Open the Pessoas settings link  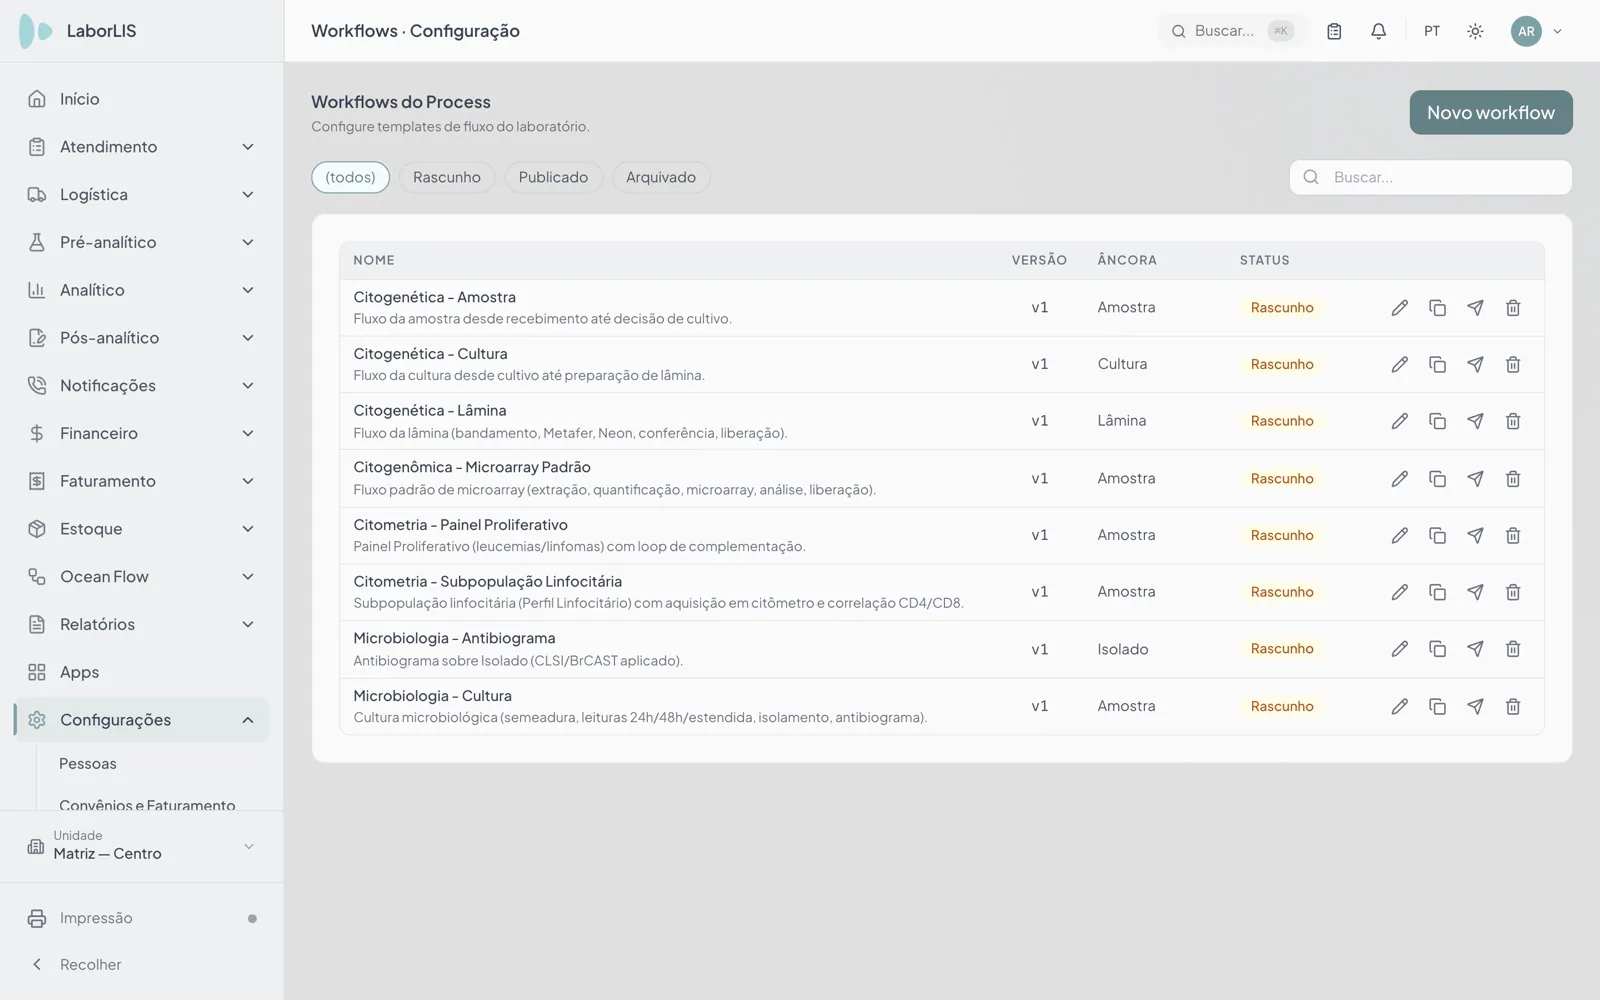click(88, 764)
